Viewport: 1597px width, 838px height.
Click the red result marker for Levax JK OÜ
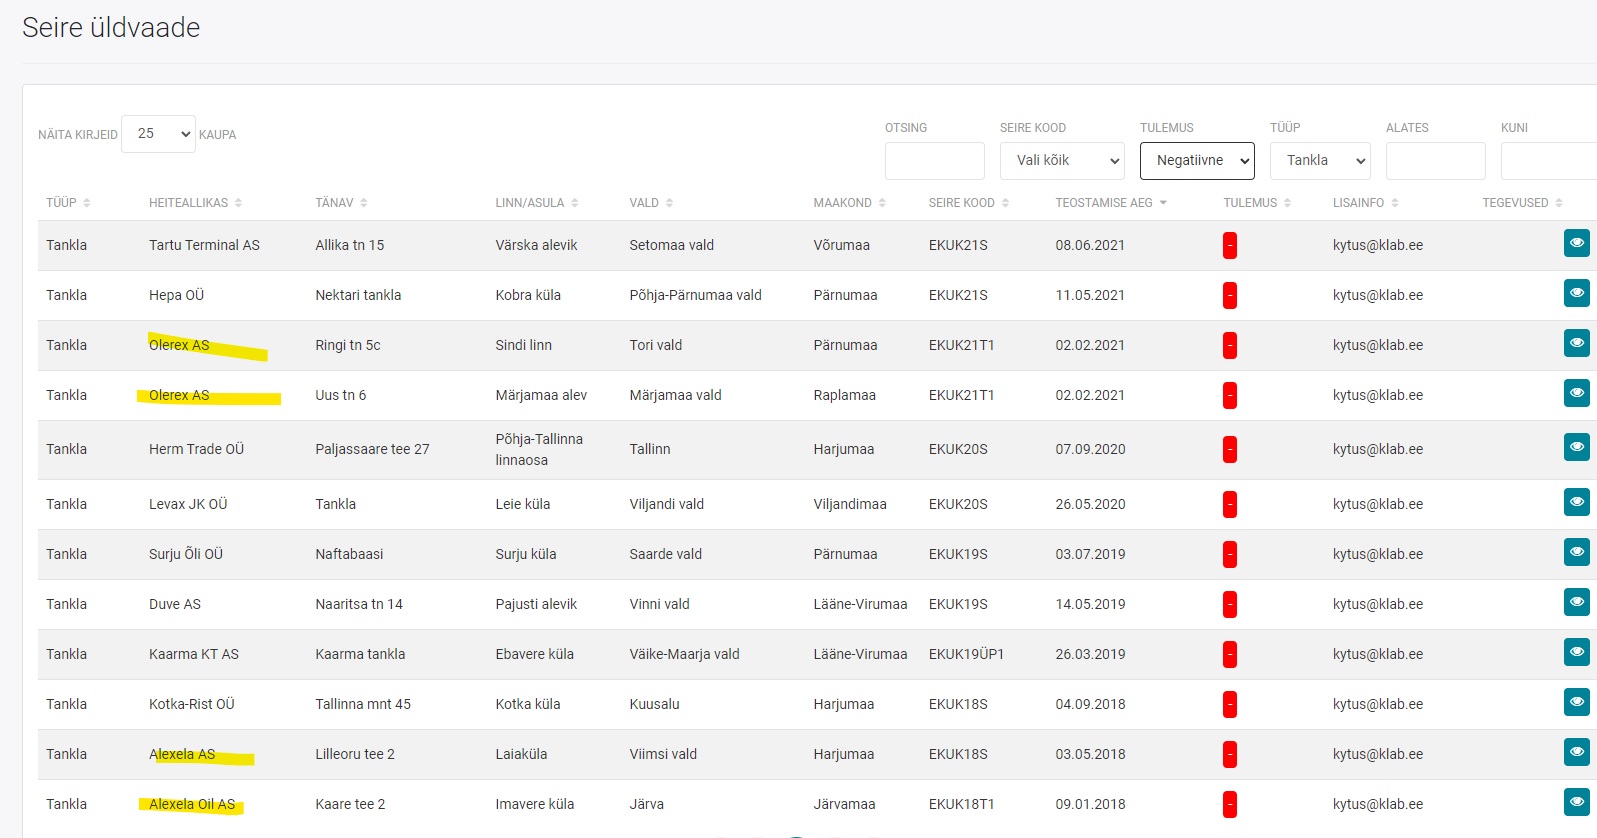(x=1229, y=504)
